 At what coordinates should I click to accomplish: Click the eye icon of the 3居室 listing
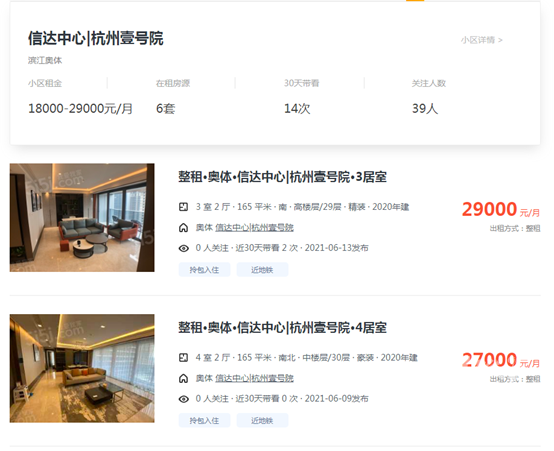point(183,248)
